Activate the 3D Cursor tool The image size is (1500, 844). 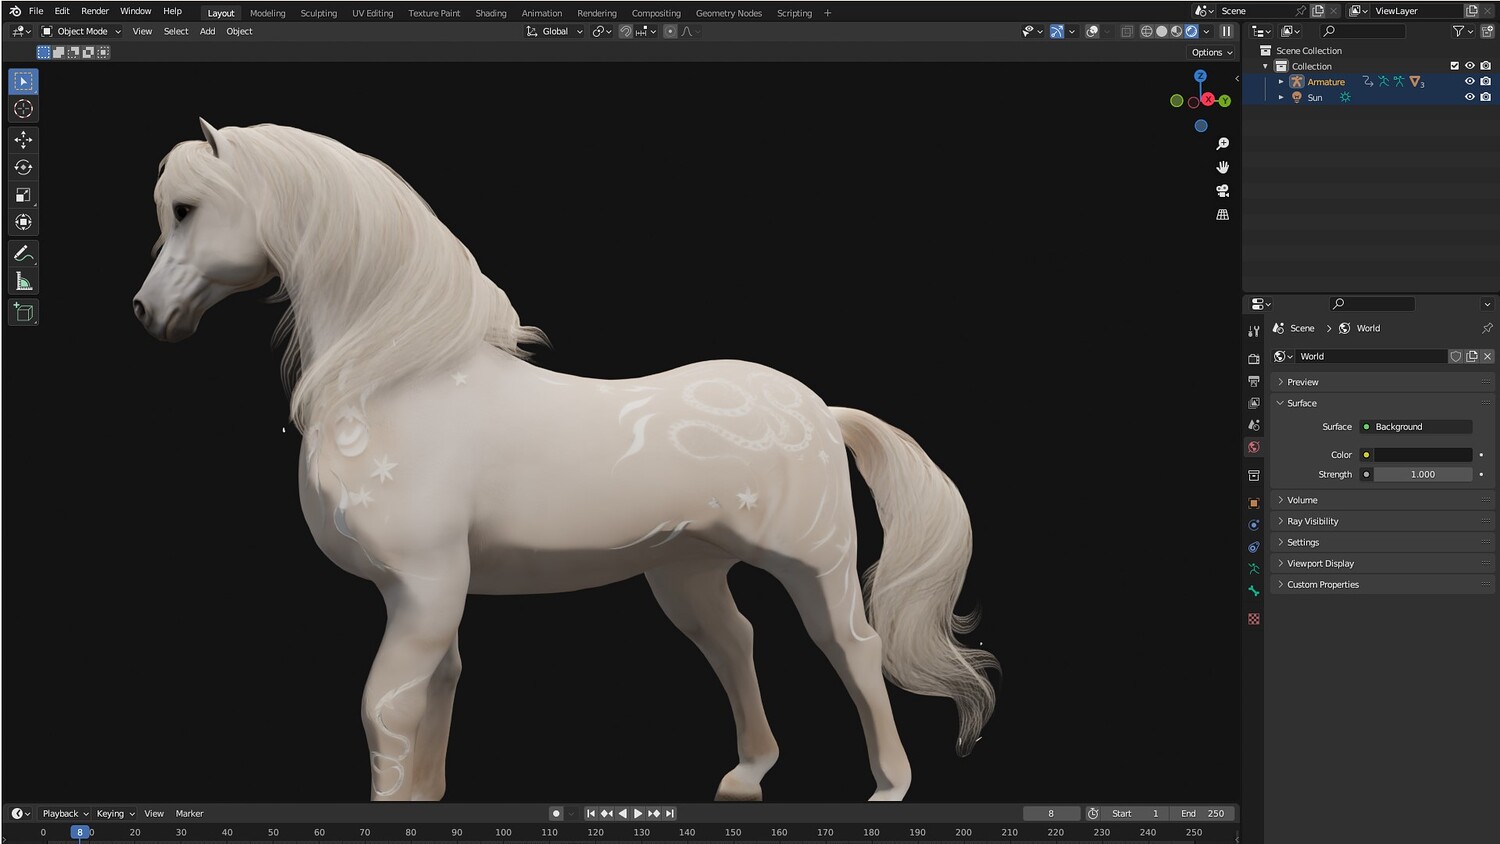[x=24, y=109]
